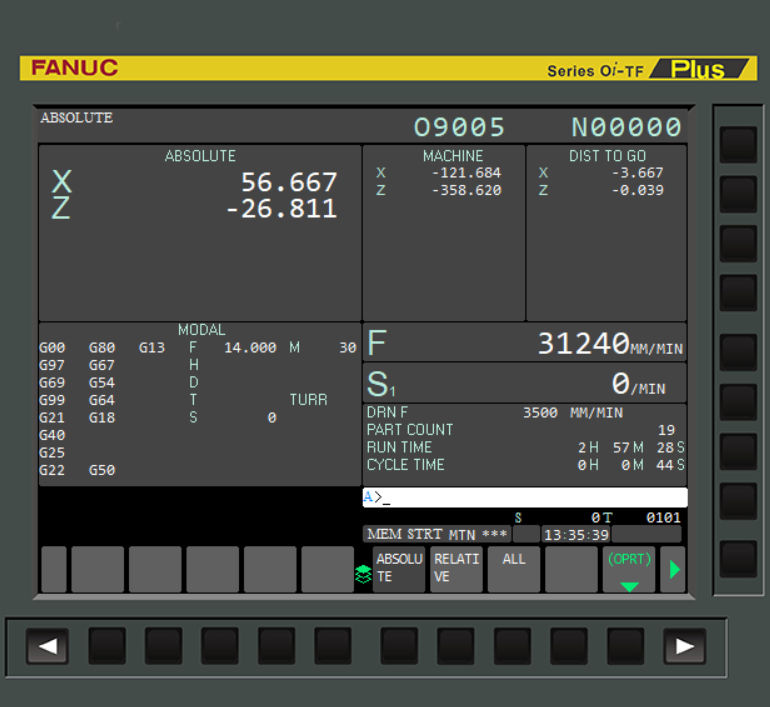Click the second vertical side key
Screen dimensions: 770x707
coord(738,194)
